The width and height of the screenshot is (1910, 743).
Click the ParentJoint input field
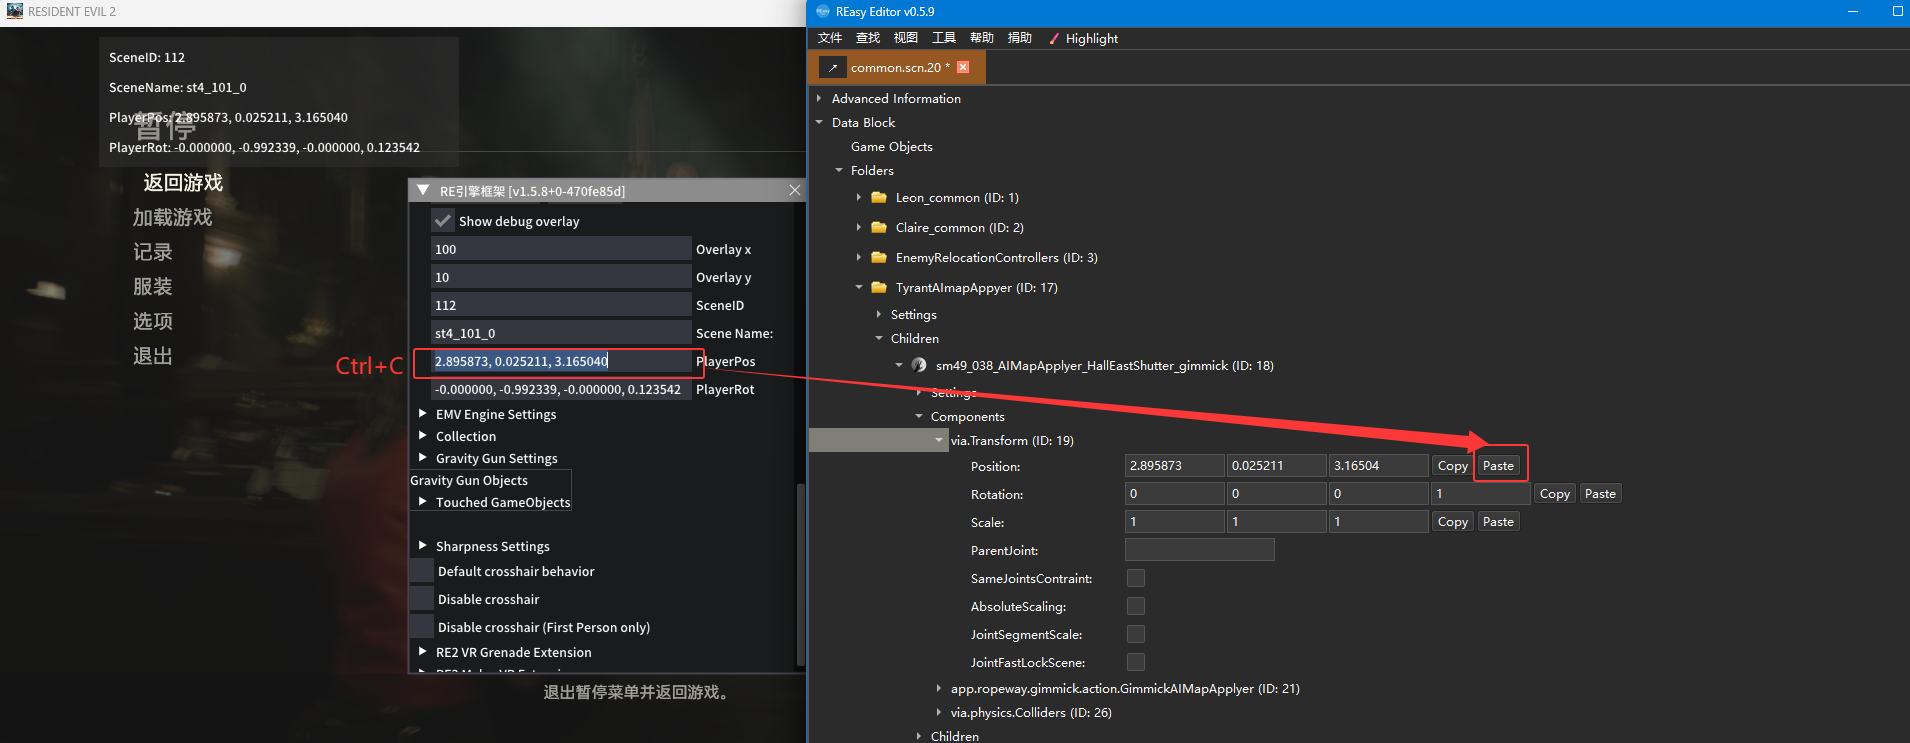pos(1199,549)
